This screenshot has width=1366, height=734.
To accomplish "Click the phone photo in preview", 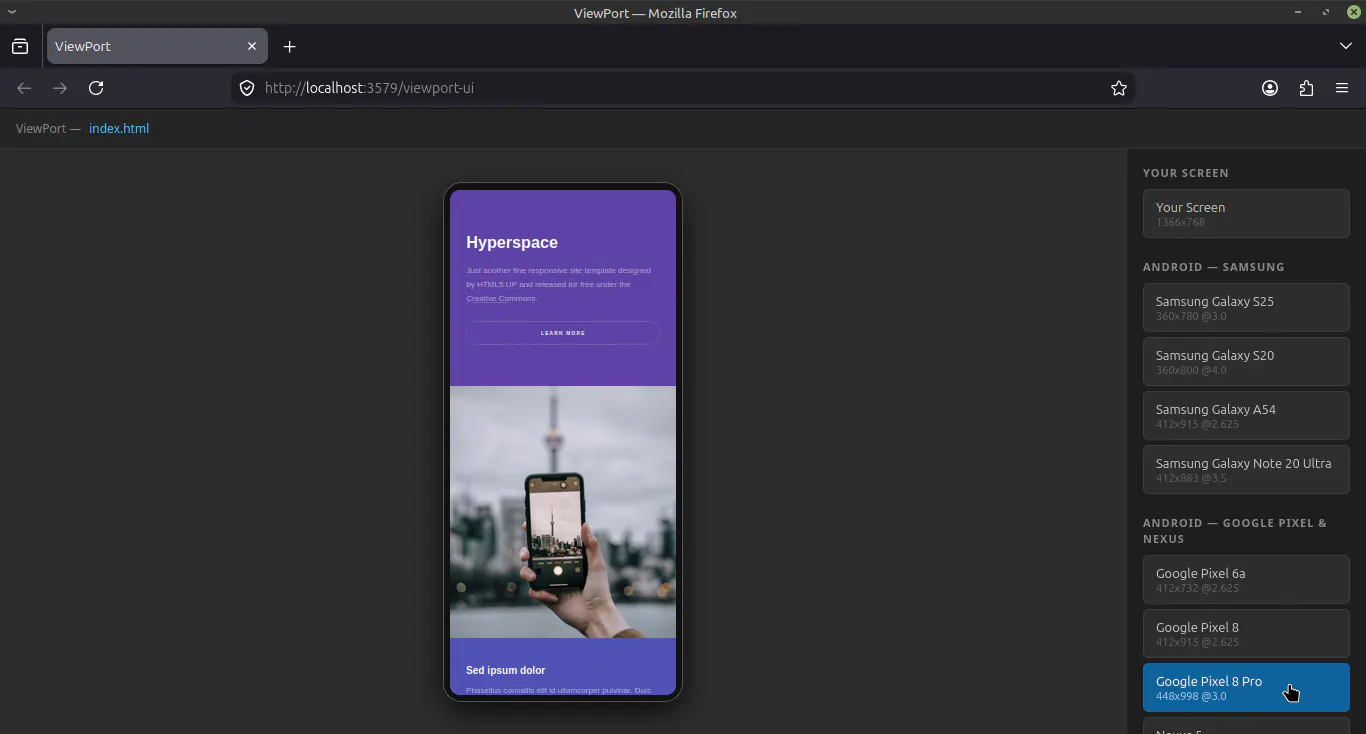I will (563, 512).
